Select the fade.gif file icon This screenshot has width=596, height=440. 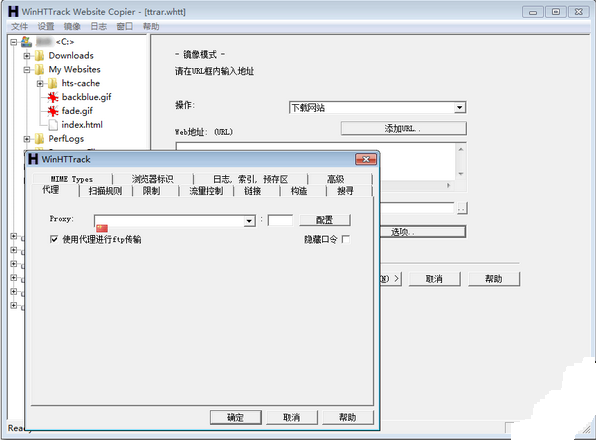(52, 111)
